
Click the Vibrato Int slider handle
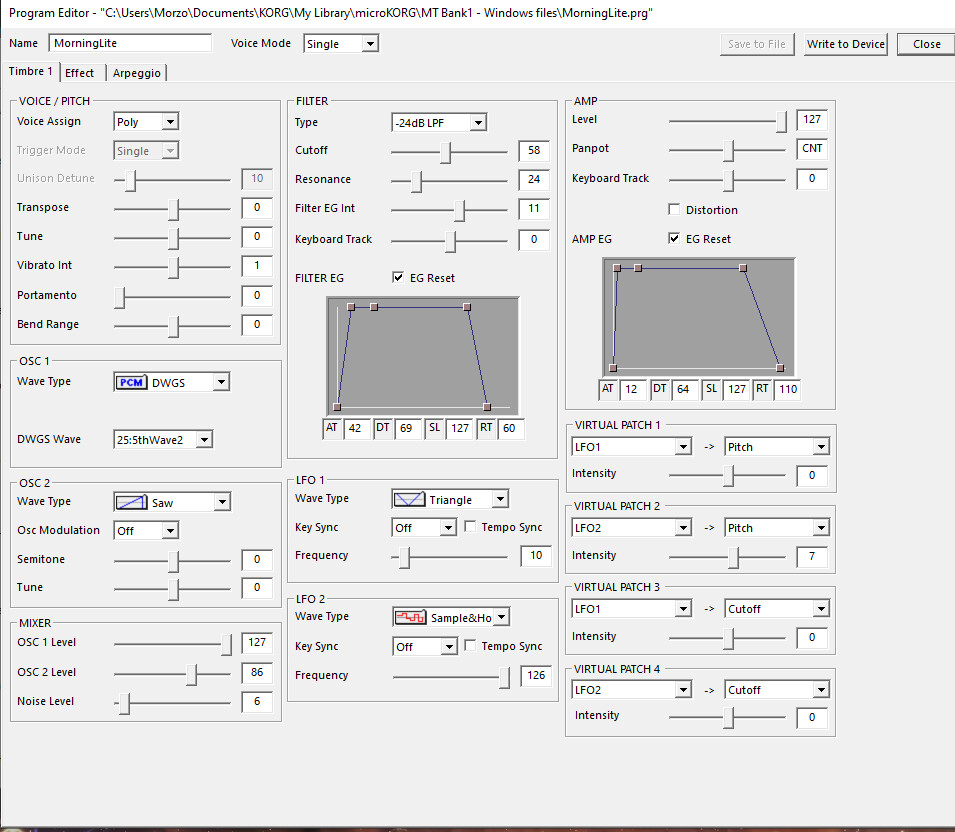coord(174,267)
